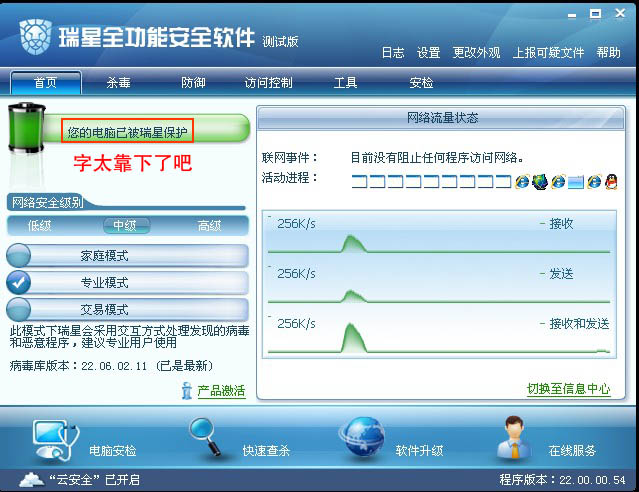
Task: Click the last Internet Explorer process icon
Action: coord(594,181)
